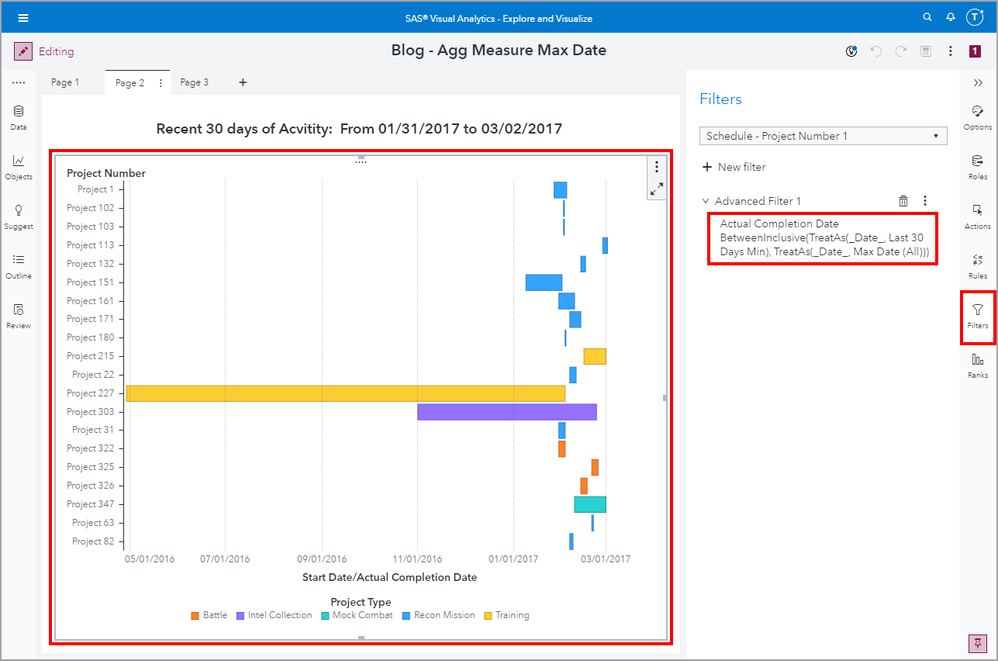Viewport: 998px width, 661px height.
Task: Click the Project 82 axis label
Action: 93,541
